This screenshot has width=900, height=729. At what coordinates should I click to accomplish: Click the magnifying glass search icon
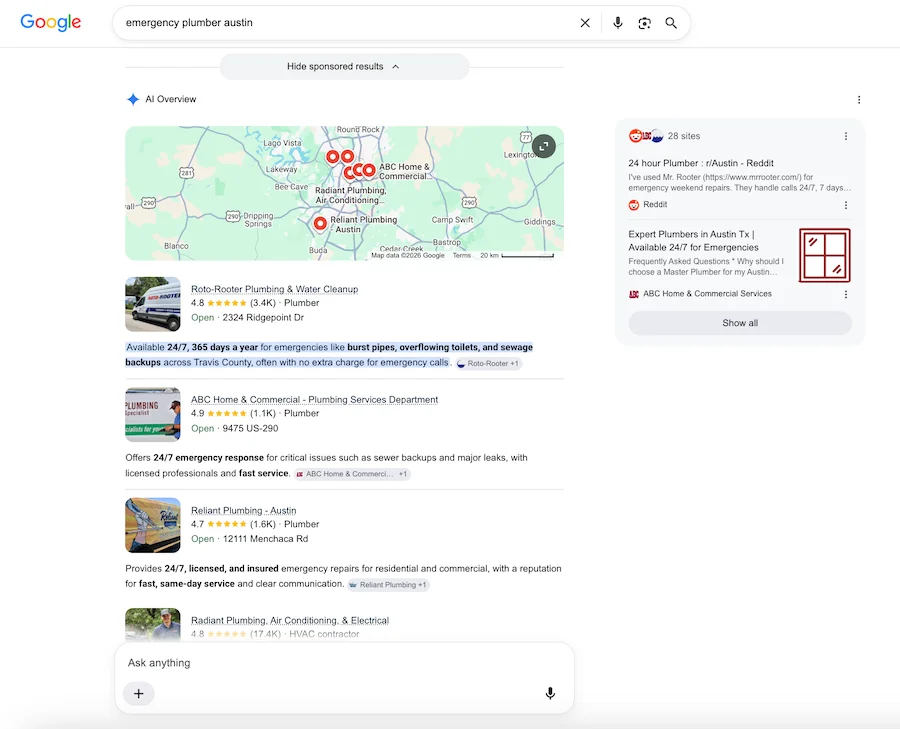click(x=671, y=23)
